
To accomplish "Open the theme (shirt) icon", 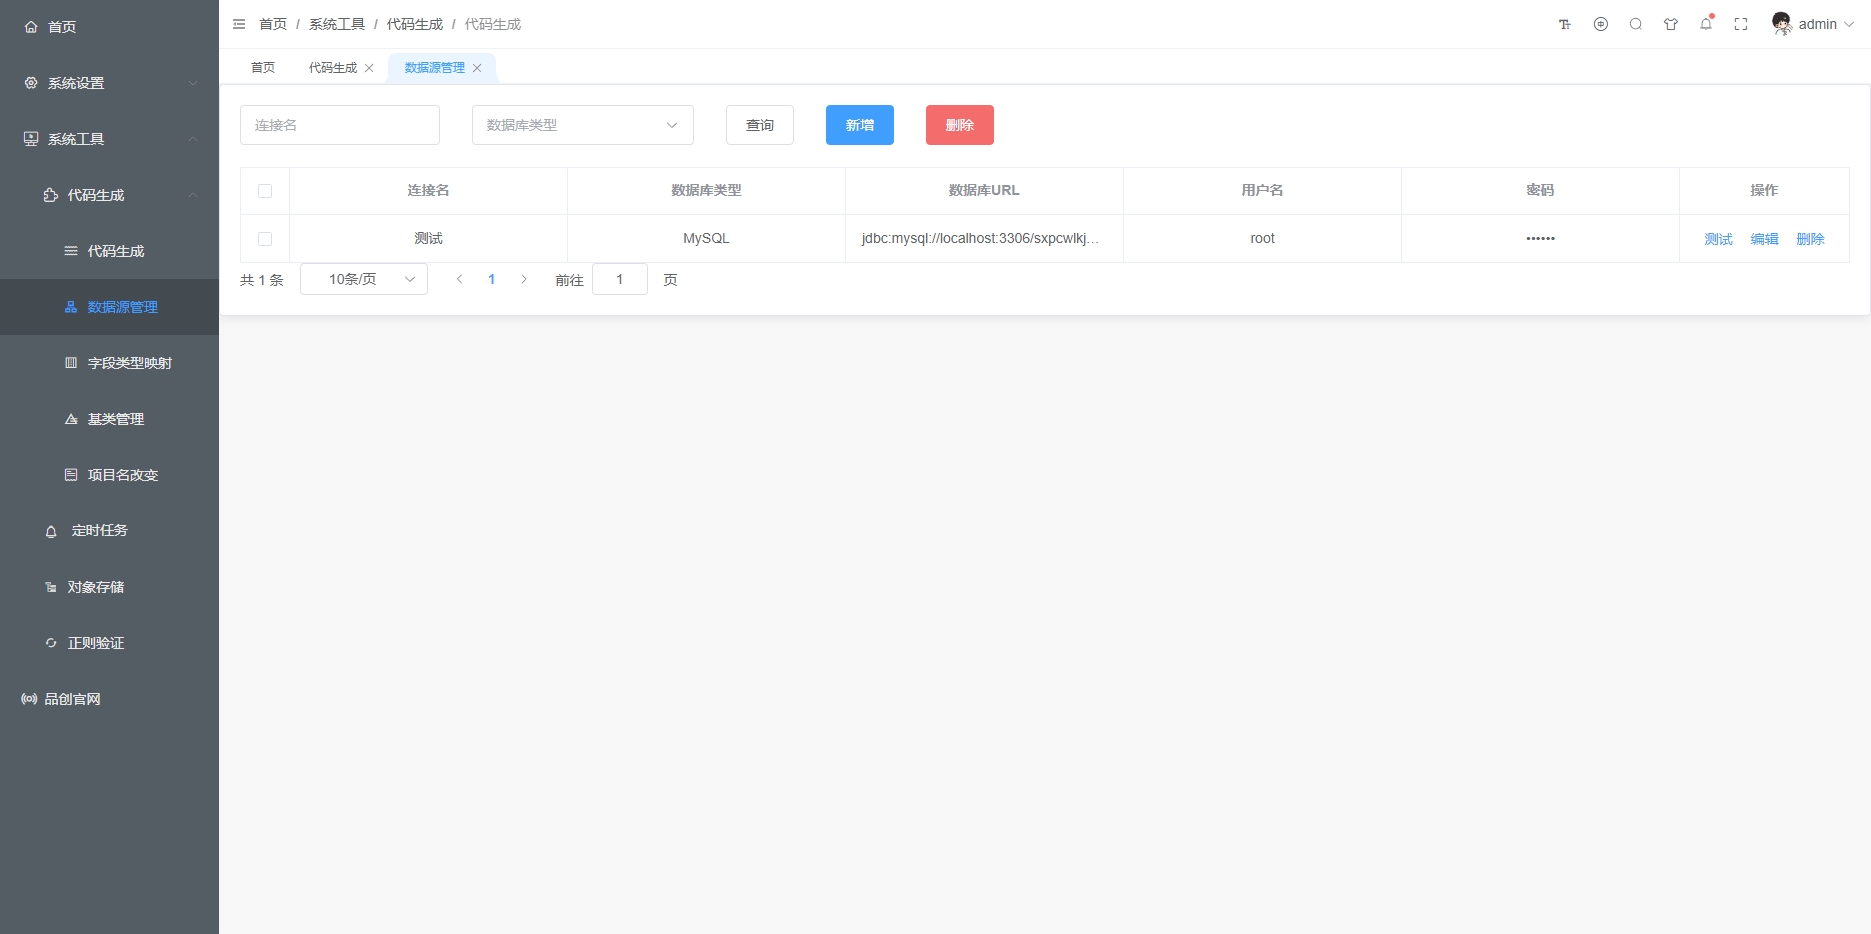I will (1671, 25).
